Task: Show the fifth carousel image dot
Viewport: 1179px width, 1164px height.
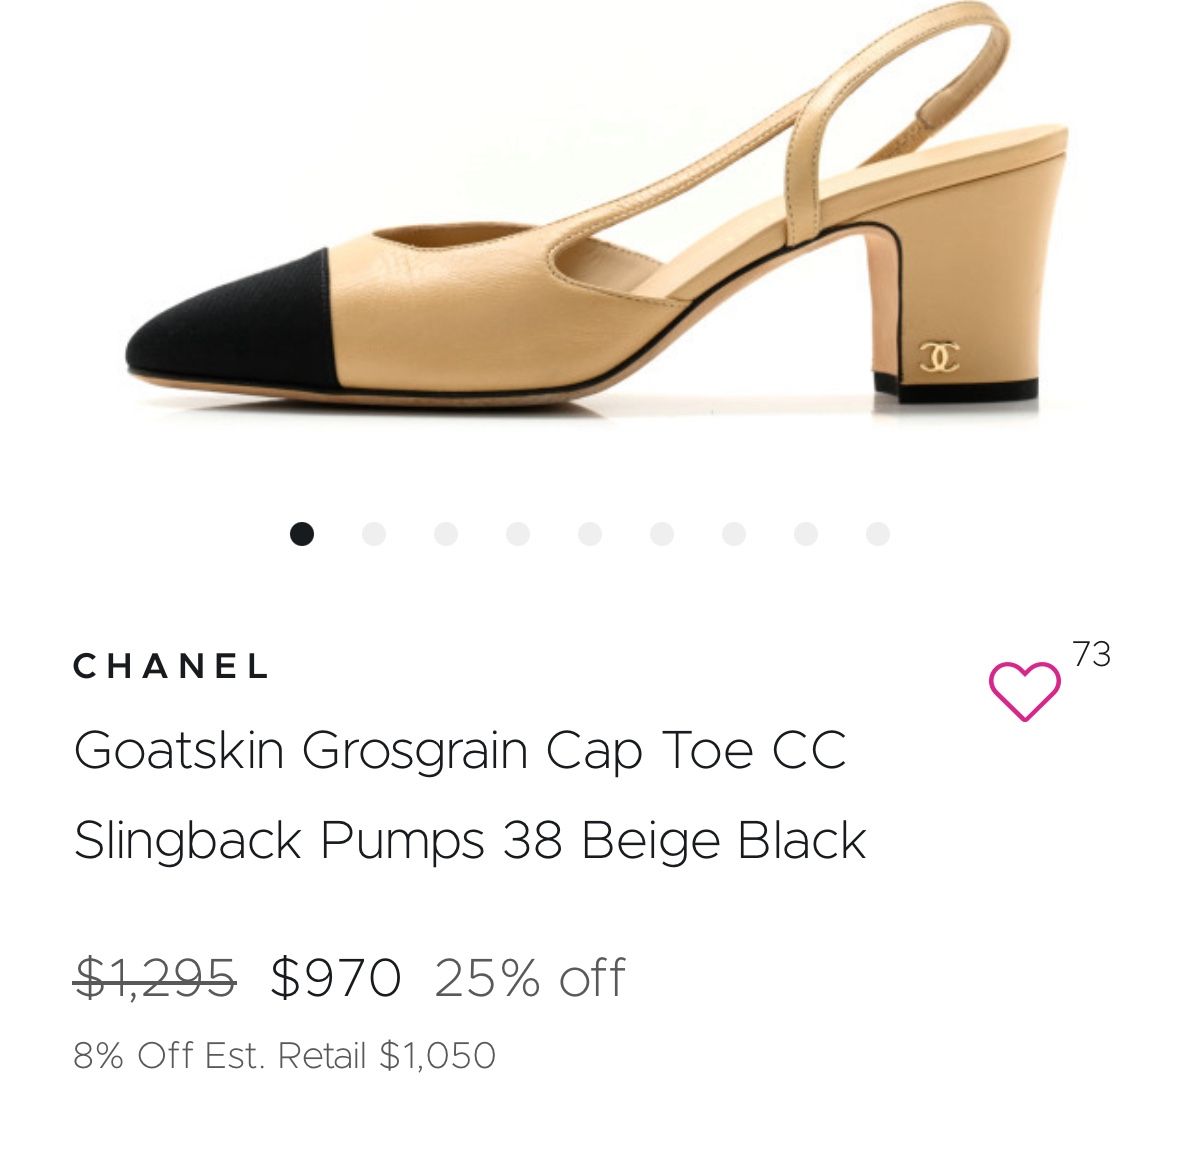Action: [x=590, y=534]
